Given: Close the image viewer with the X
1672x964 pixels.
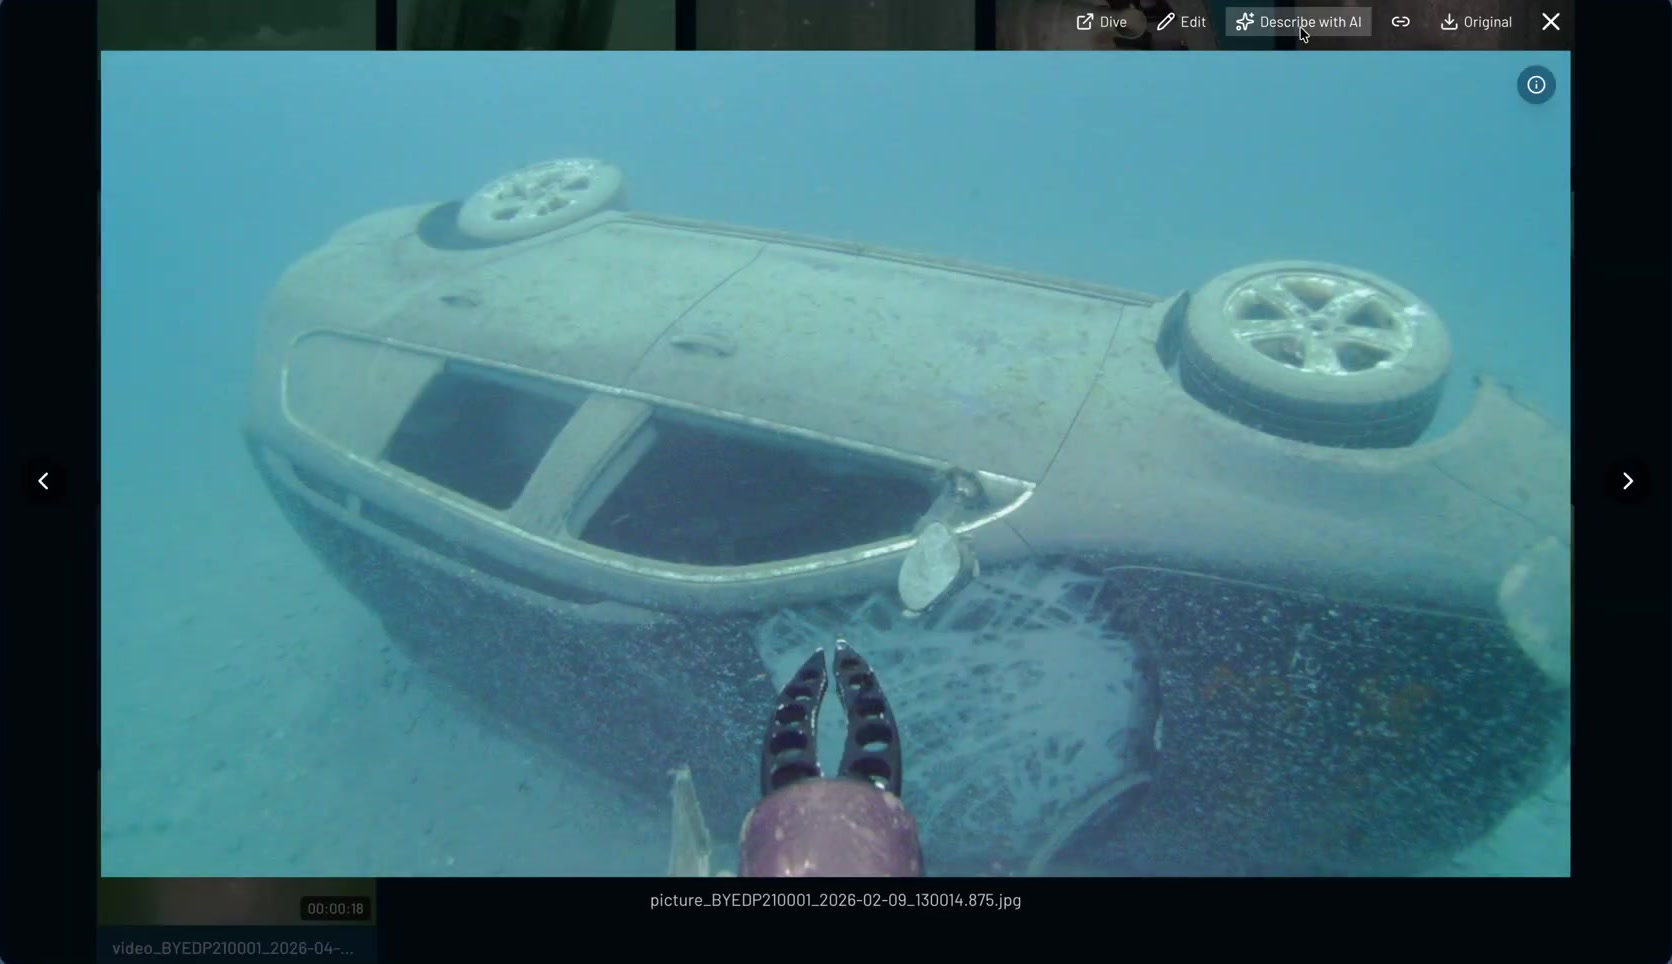Looking at the screenshot, I should [1551, 22].
